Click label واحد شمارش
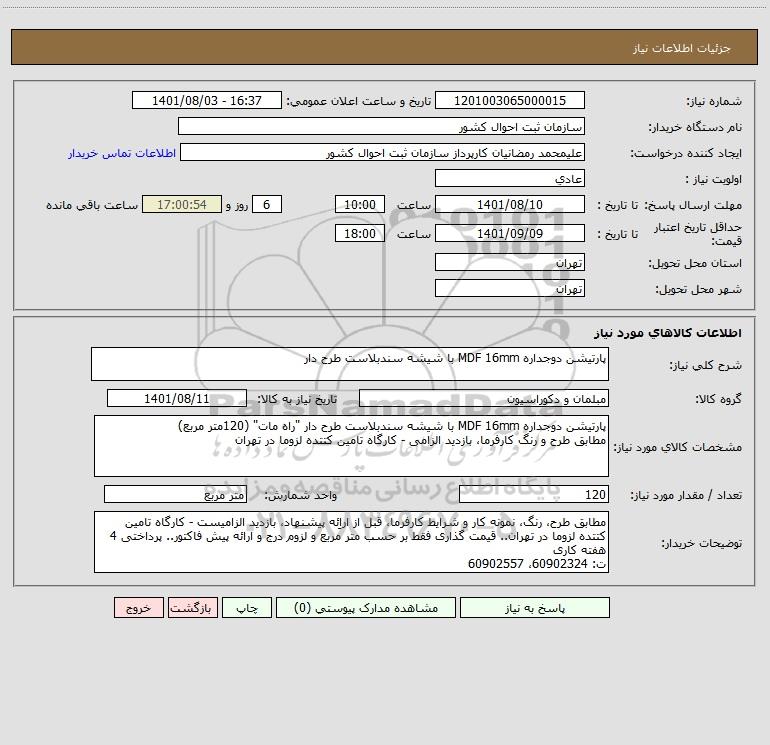This screenshot has width=770, height=745. pos(301,496)
